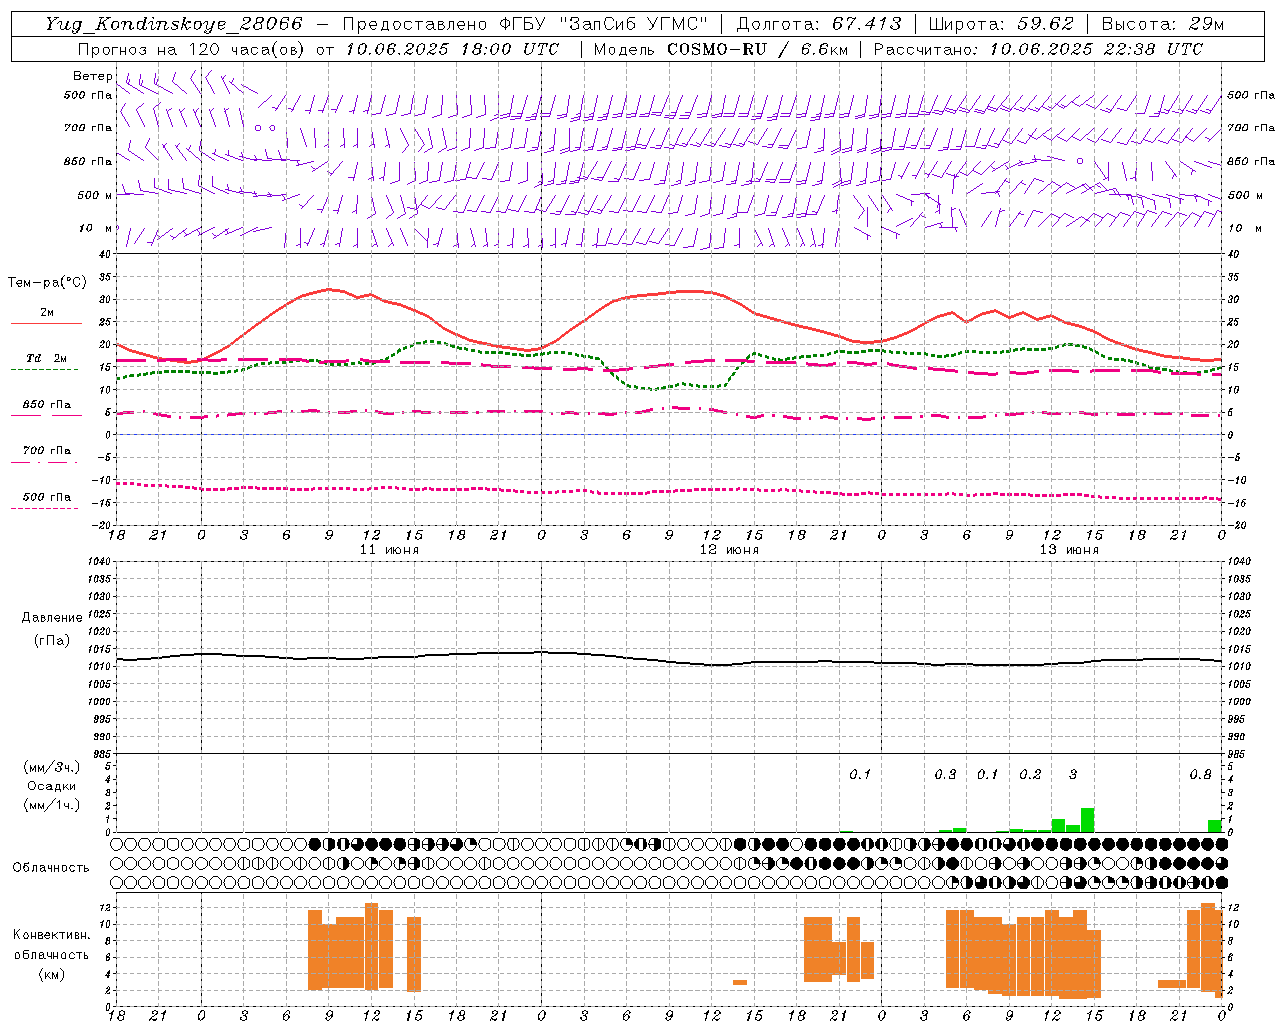Viewport: 1280px width, 1024px height.
Task: Click the longitude value 67.413
Action: (866, 24)
